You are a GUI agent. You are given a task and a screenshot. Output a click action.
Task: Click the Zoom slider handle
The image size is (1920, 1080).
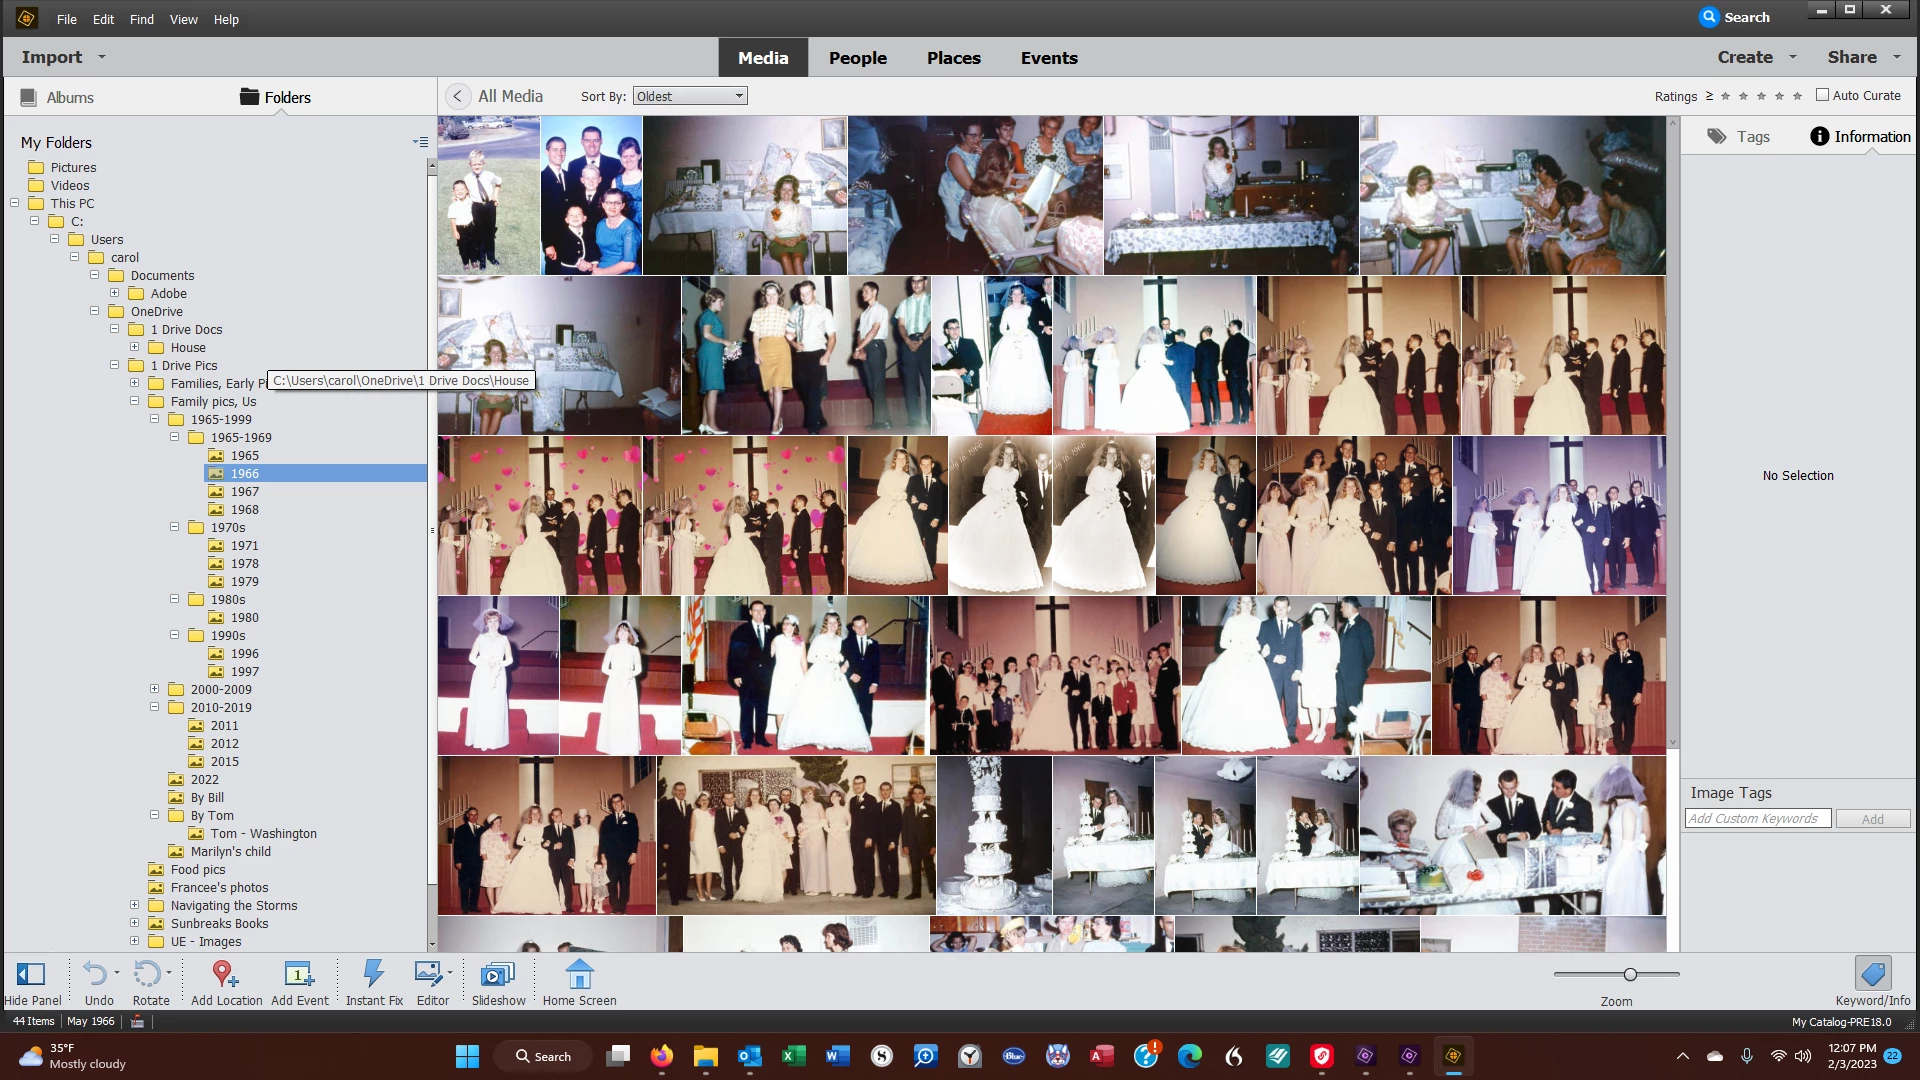coord(1630,974)
